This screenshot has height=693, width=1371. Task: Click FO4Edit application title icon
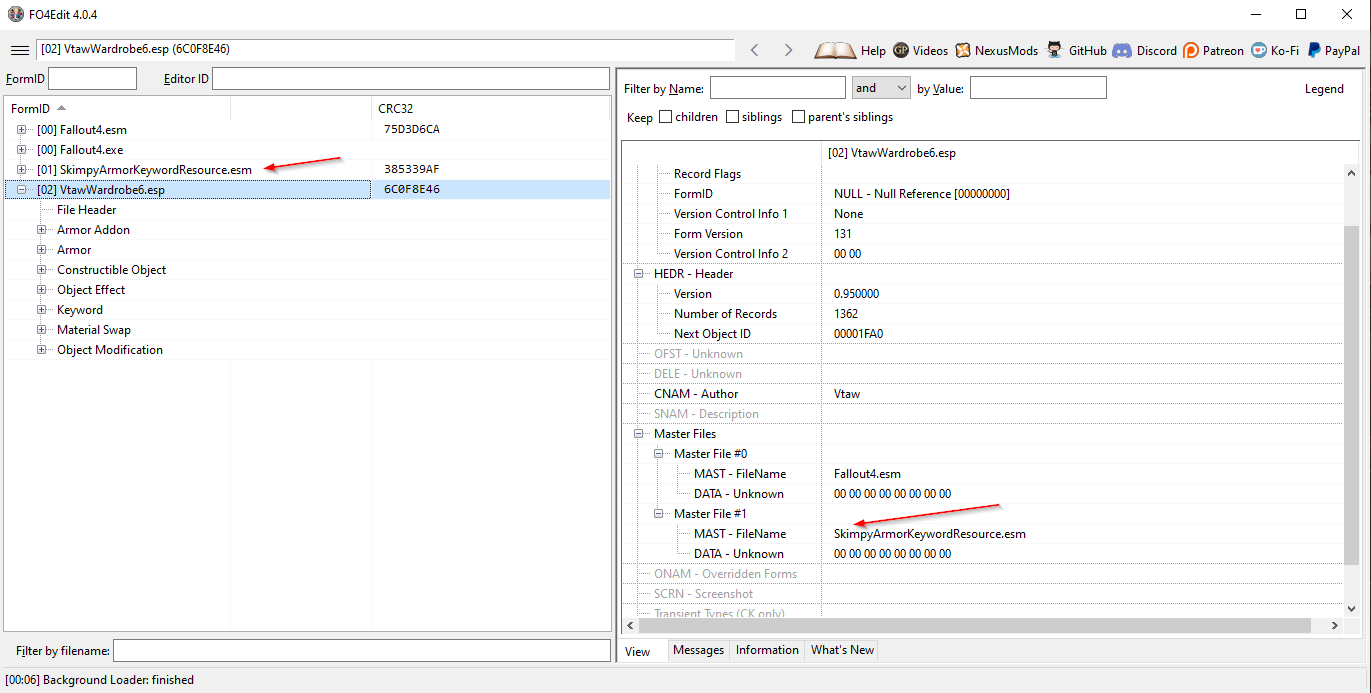click(x=15, y=14)
